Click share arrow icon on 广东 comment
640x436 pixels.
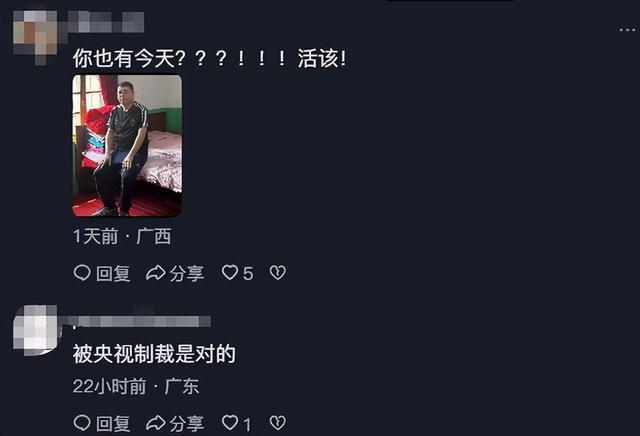(156, 423)
